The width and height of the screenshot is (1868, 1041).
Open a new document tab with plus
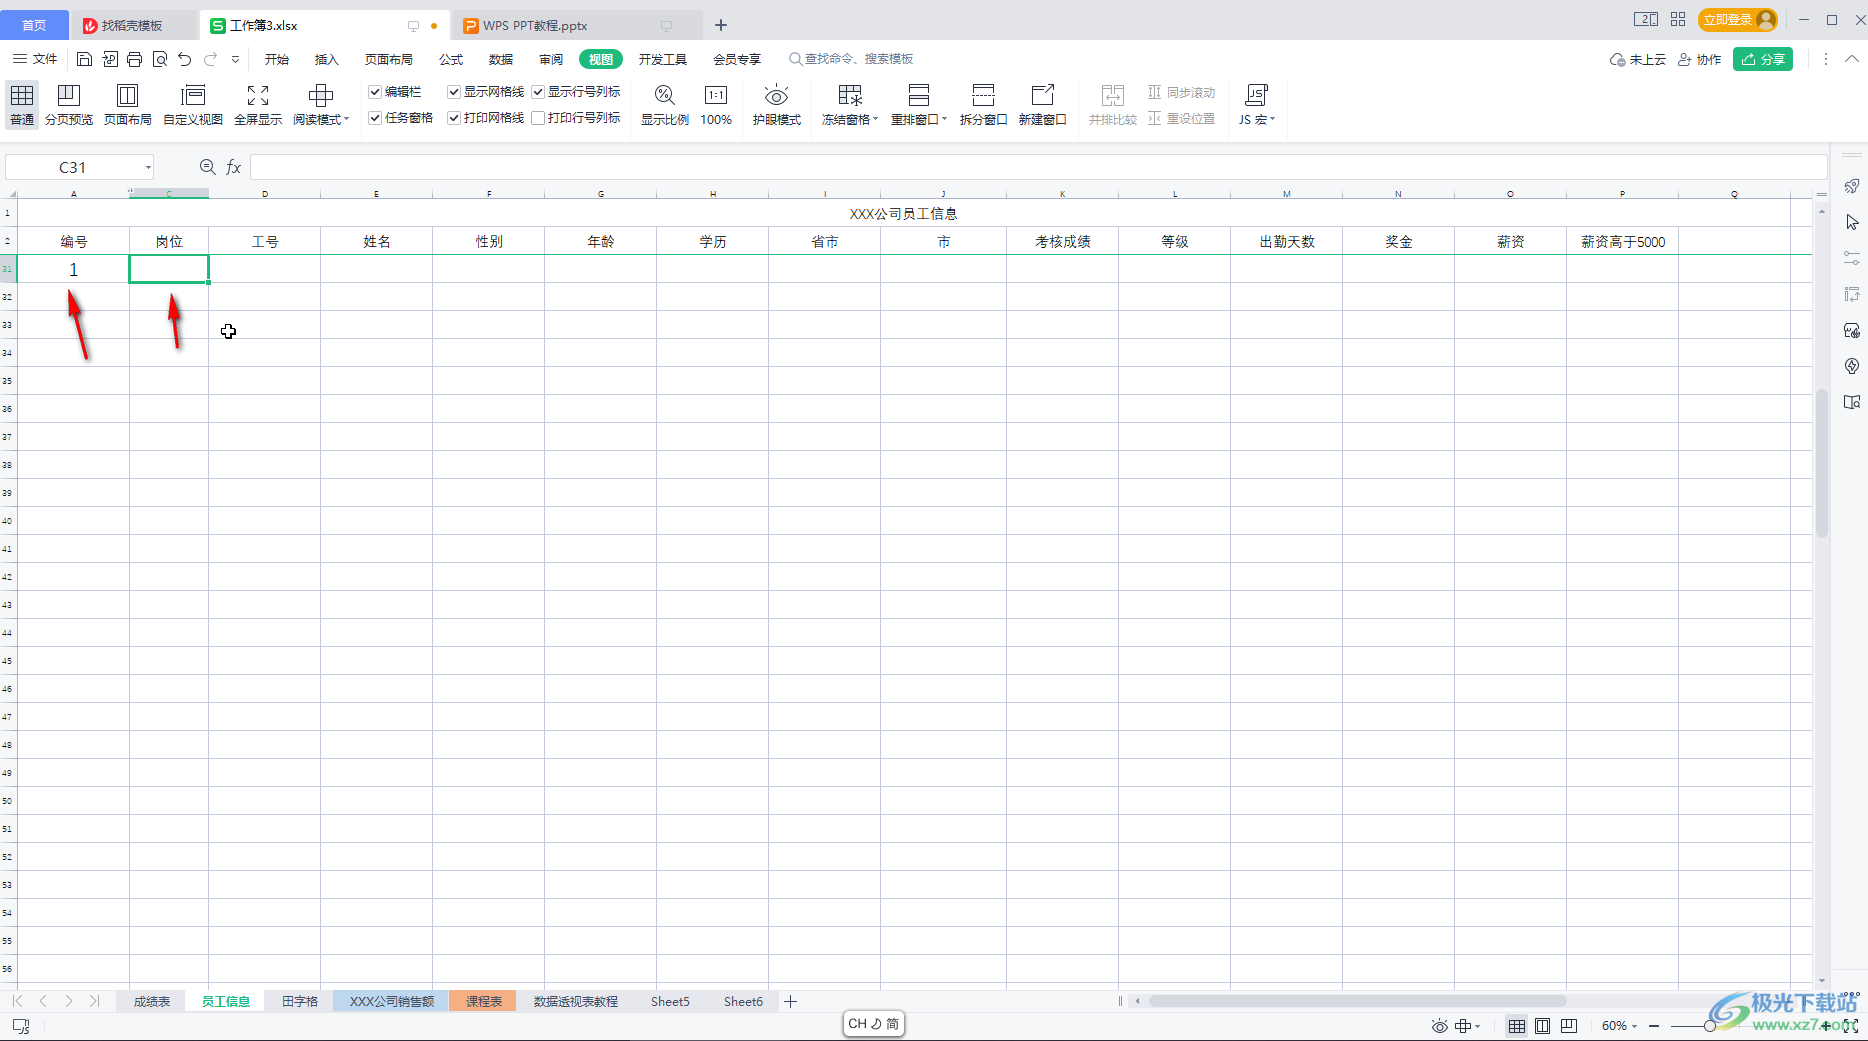pyautogui.click(x=721, y=25)
